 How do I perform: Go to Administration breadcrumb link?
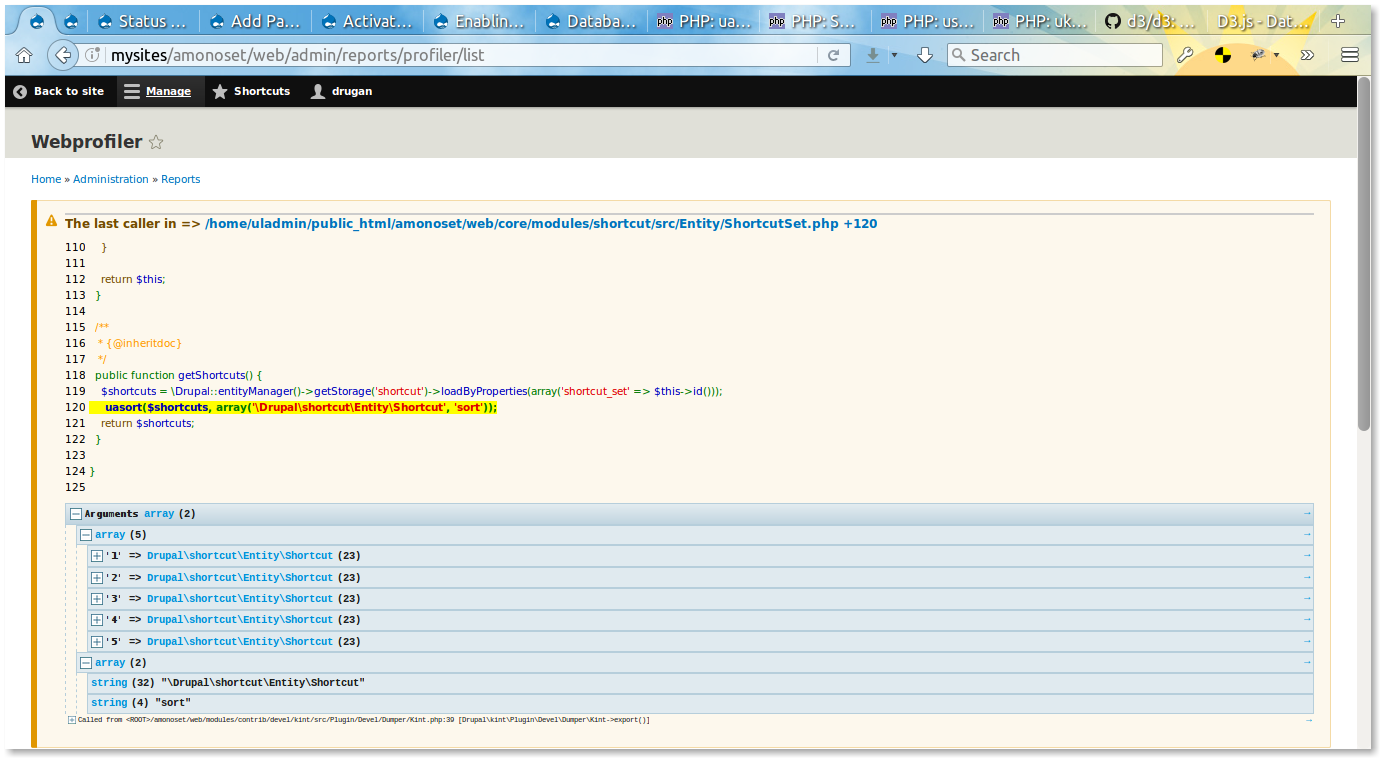pyautogui.click(x=111, y=179)
